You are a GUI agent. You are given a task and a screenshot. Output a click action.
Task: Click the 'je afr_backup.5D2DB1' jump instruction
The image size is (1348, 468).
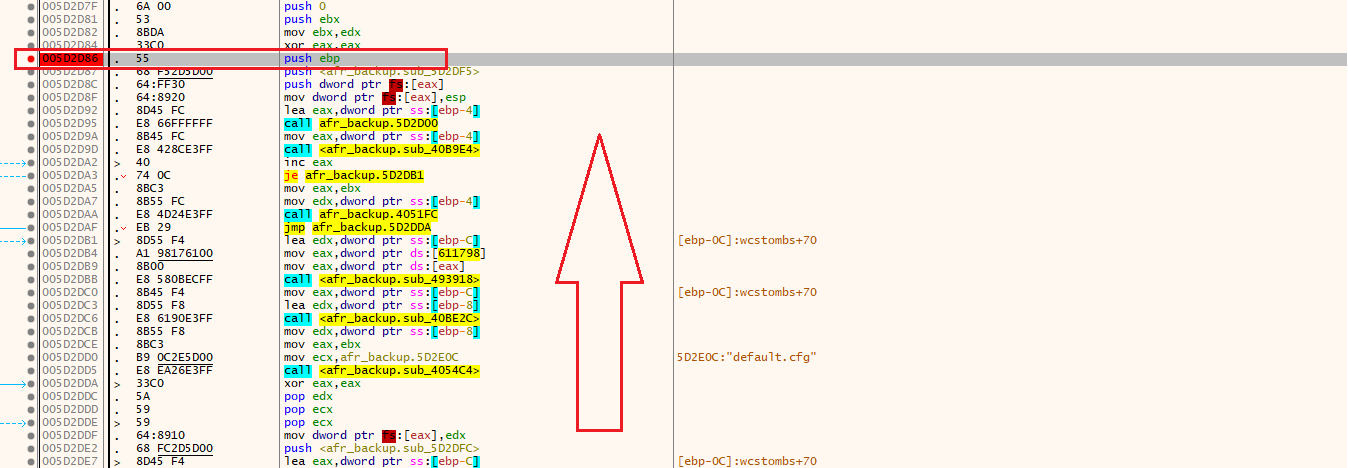tap(353, 175)
